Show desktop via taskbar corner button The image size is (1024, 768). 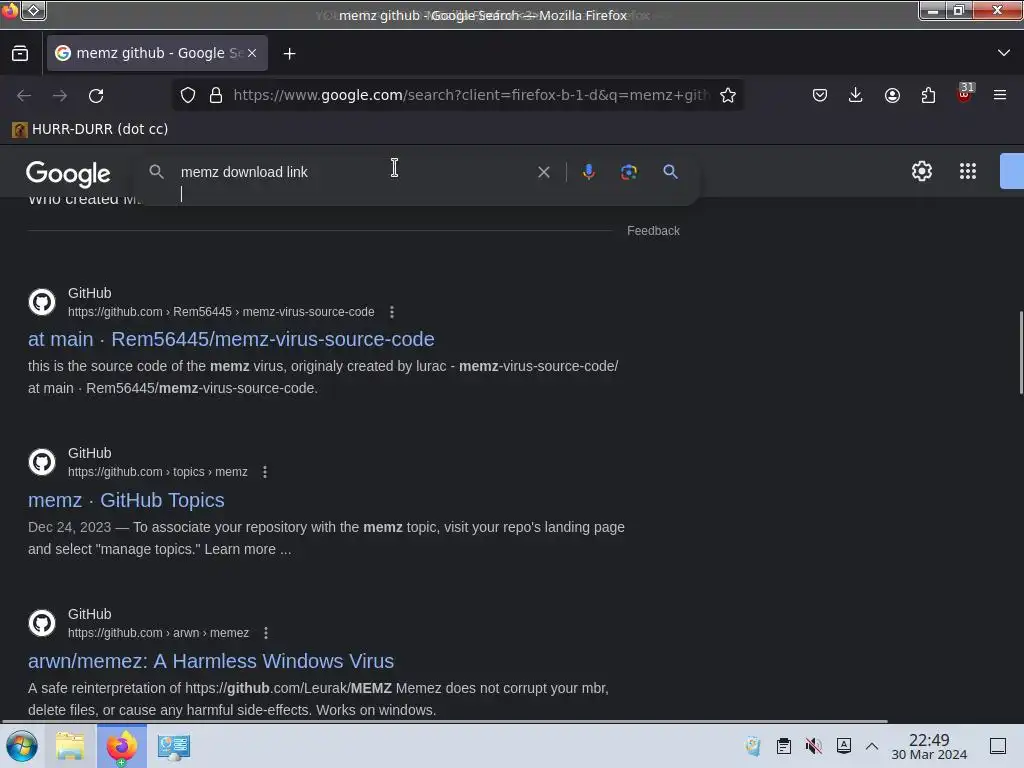click(998, 746)
